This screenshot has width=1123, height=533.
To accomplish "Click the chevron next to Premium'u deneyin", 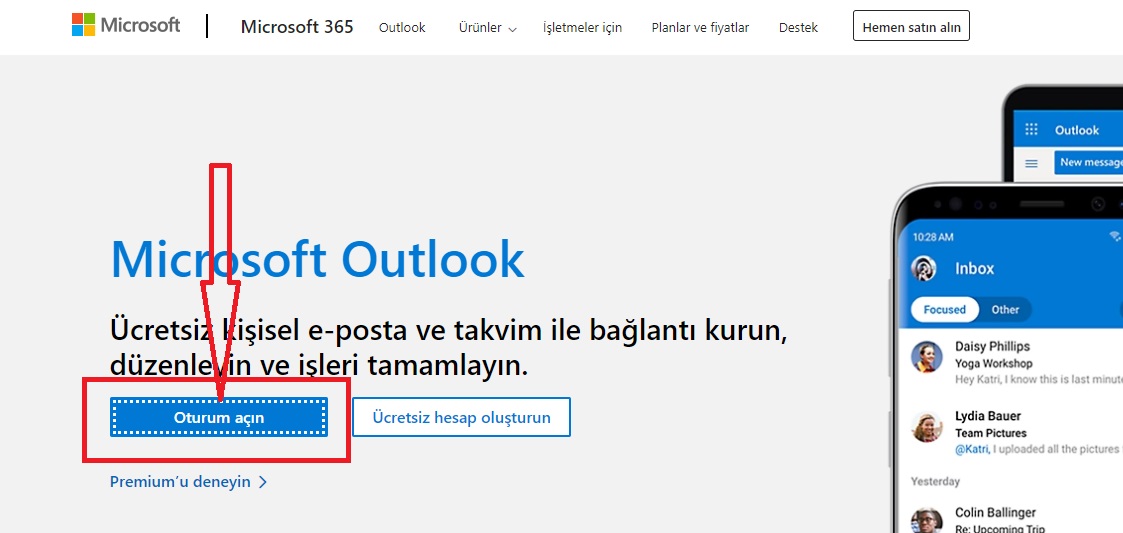I will click(x=262, y=482).
